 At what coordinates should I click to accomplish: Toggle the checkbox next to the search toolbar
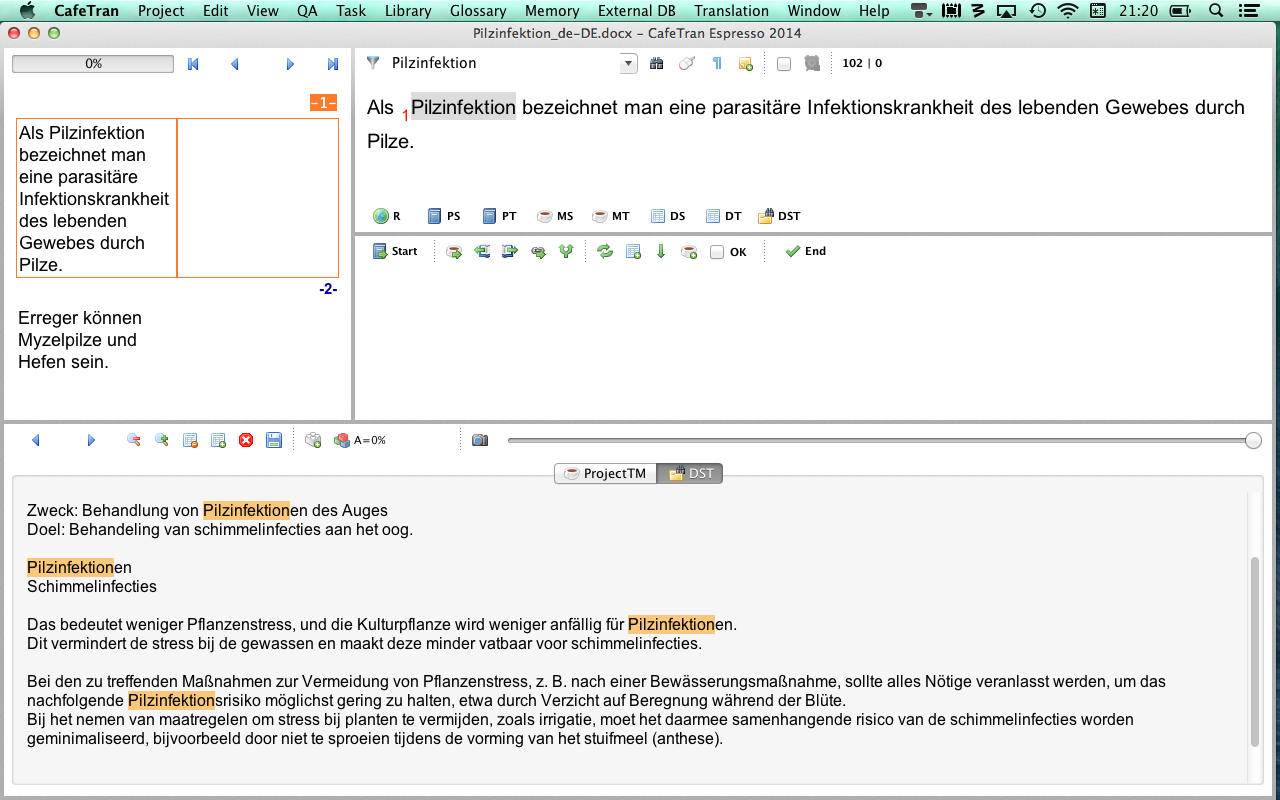click(784, 64)
